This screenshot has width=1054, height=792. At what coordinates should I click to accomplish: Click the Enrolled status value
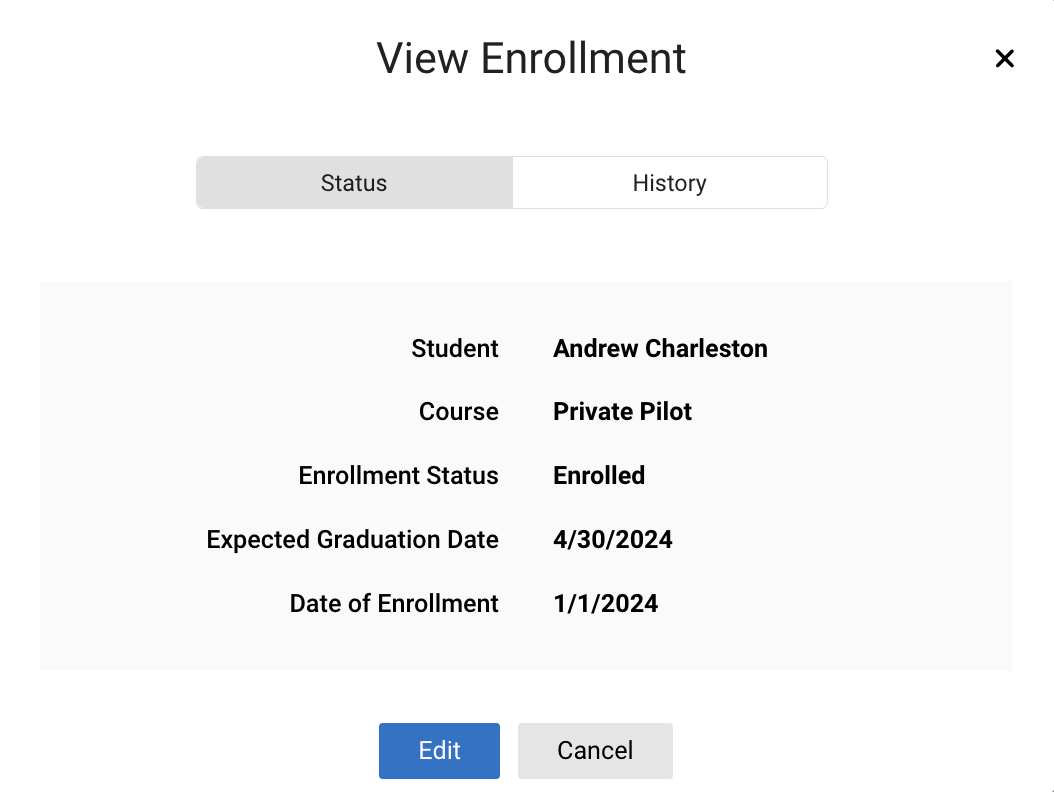pyautogui.click(x=598, y=476)
